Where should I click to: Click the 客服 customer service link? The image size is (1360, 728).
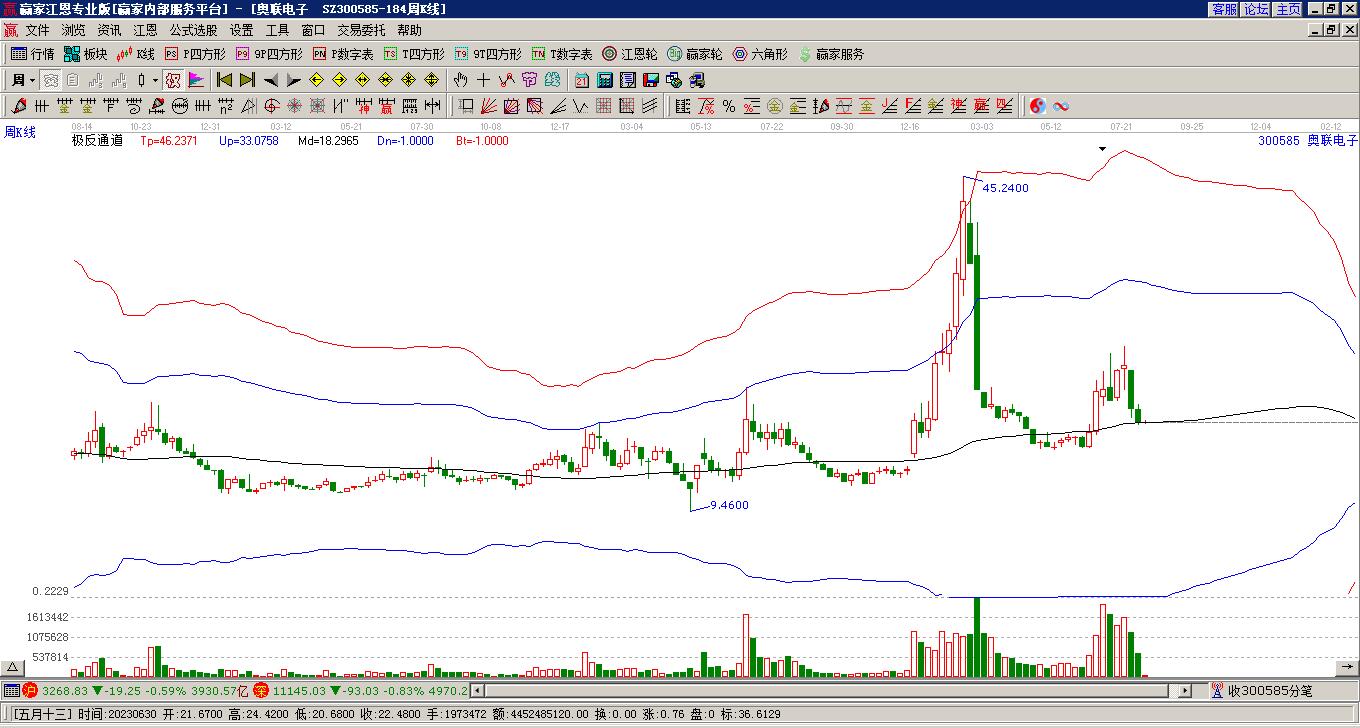point(1224,9)
